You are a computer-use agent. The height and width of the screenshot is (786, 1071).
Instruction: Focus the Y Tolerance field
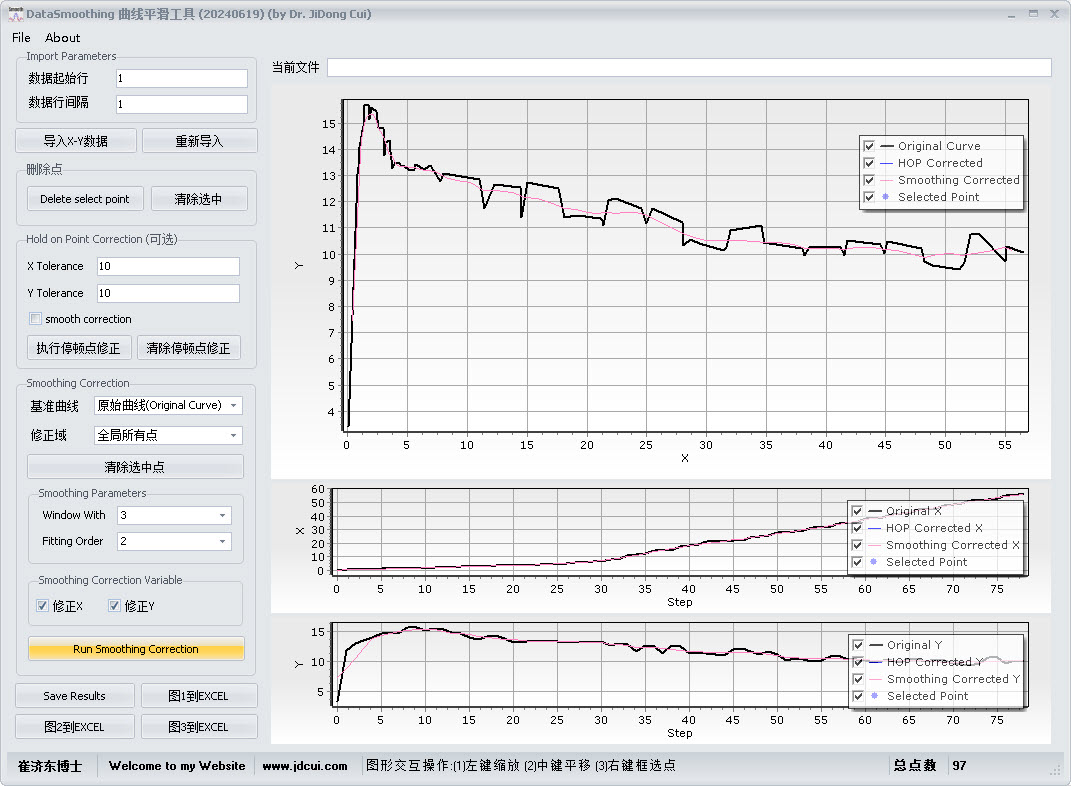click(168, 293)
